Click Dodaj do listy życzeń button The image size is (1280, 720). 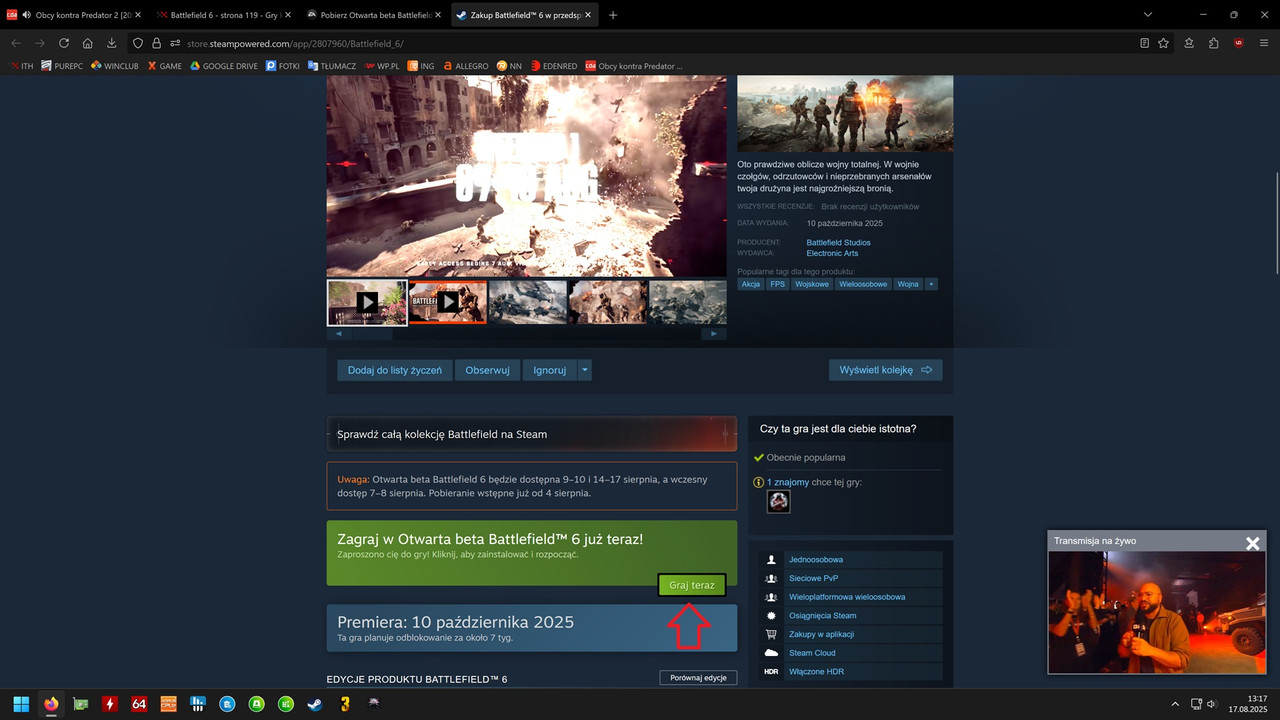[395, 370]
